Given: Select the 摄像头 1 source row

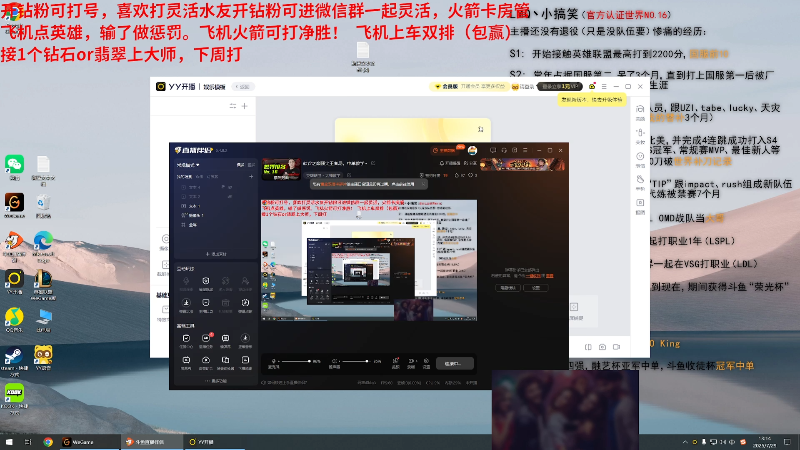Looking at the screenshot, I should click(x=215, y=215).
